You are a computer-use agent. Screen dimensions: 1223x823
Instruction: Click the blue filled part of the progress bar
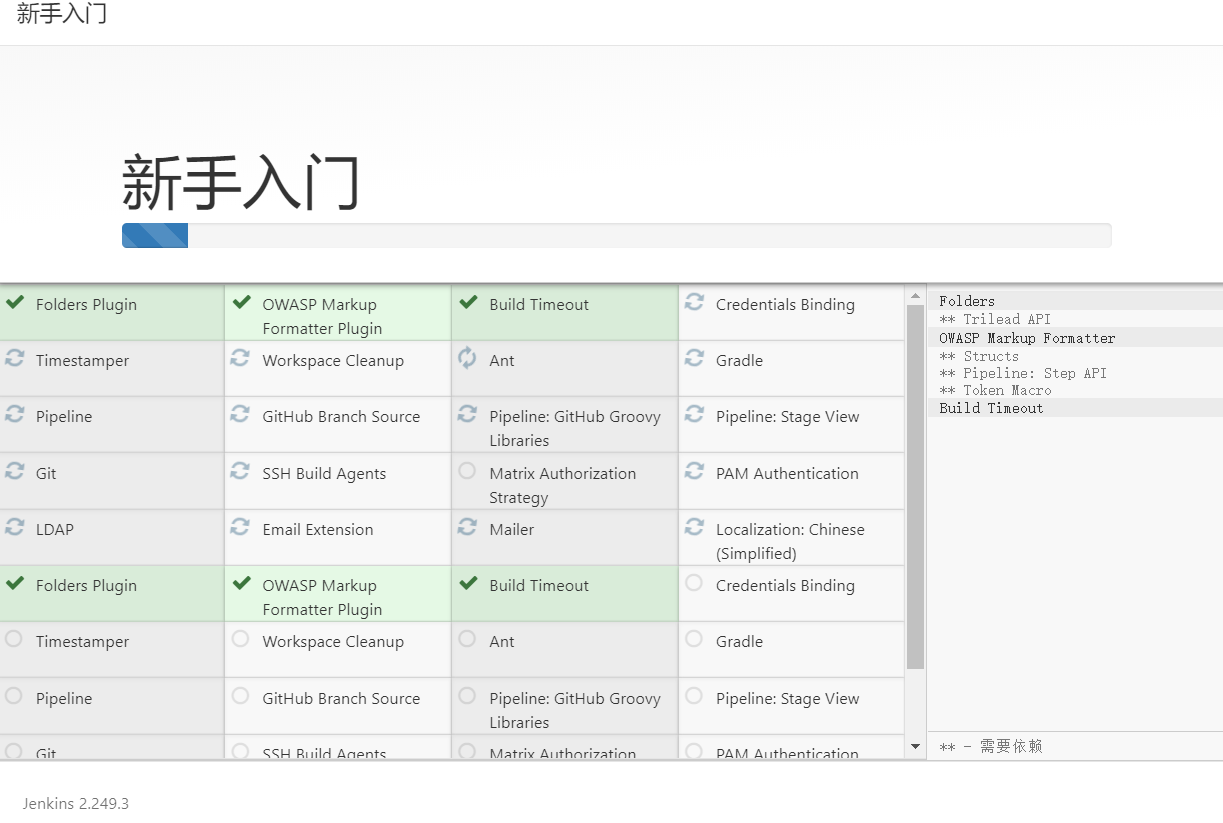(155, 236)
